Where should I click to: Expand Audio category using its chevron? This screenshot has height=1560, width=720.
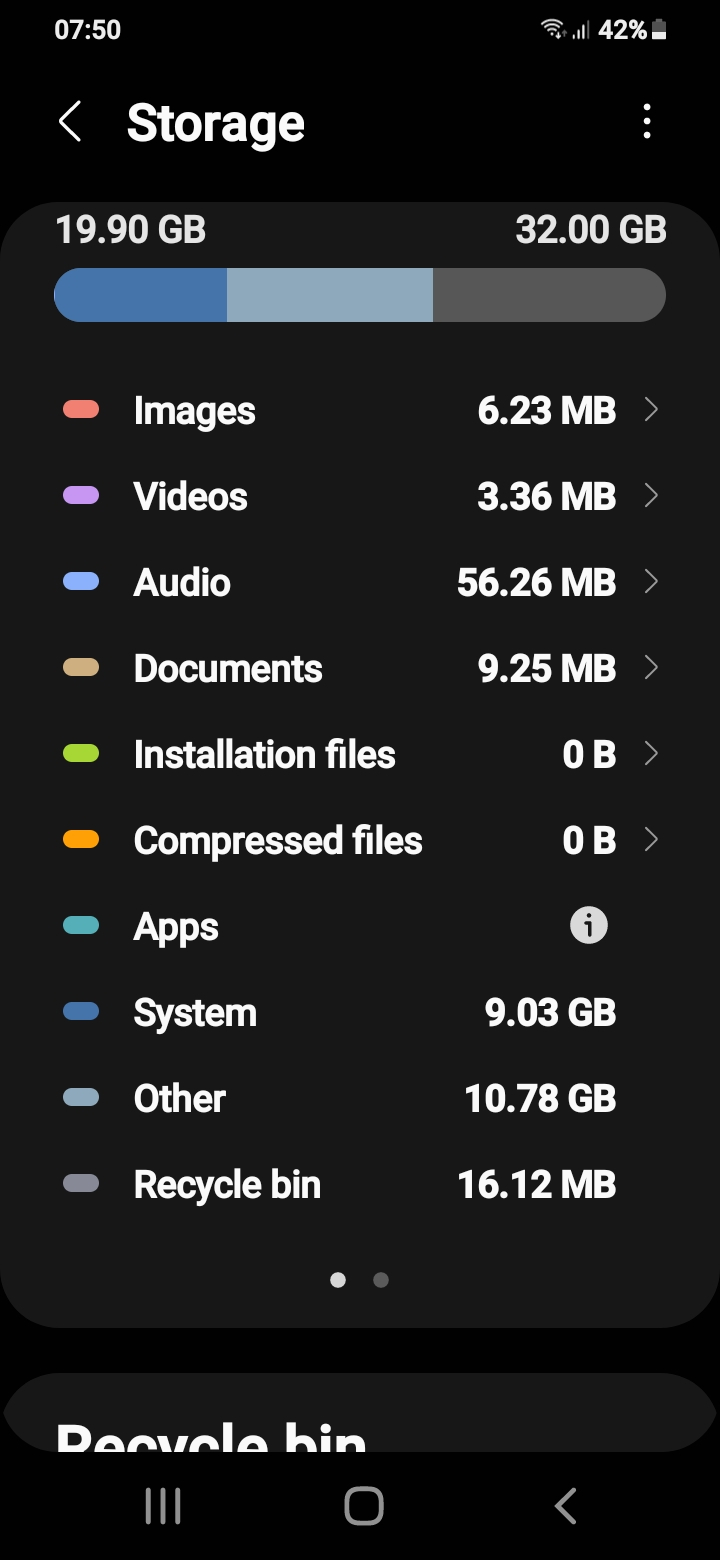(x=651, y=582)
